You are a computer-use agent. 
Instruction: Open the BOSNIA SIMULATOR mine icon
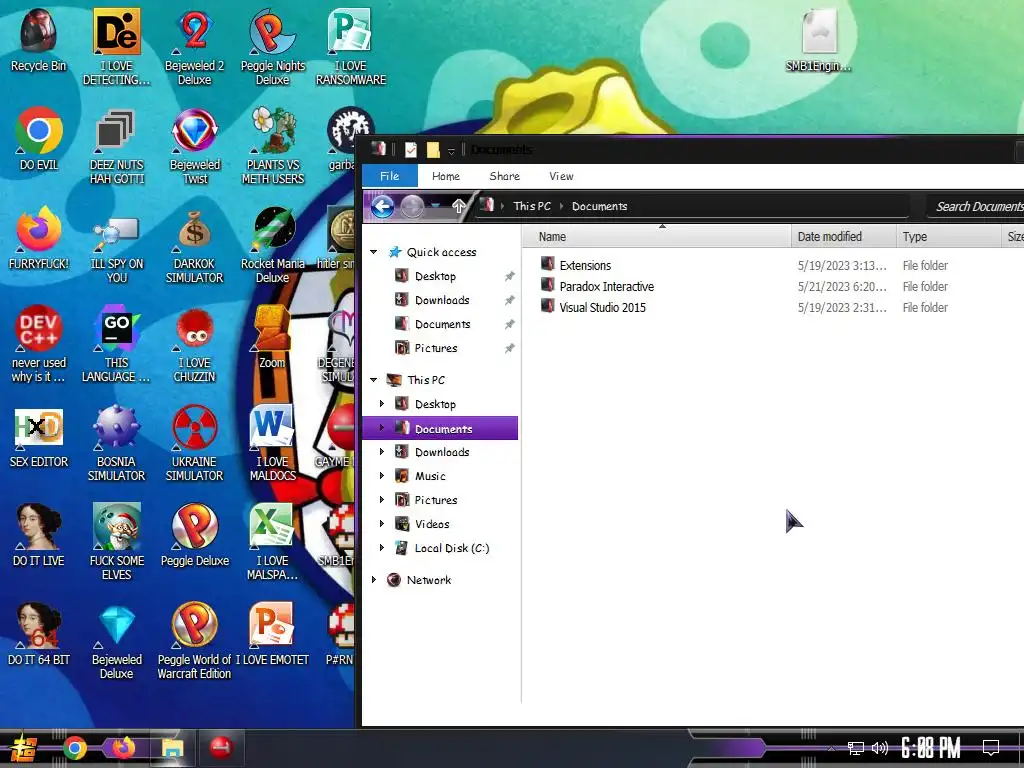(116, 444)
